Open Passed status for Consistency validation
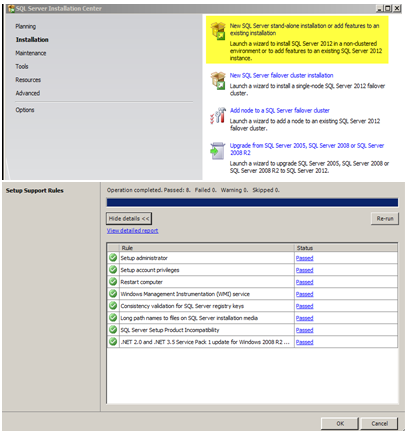The width and height of the screenshot is (405, 431). pos(304,306)
